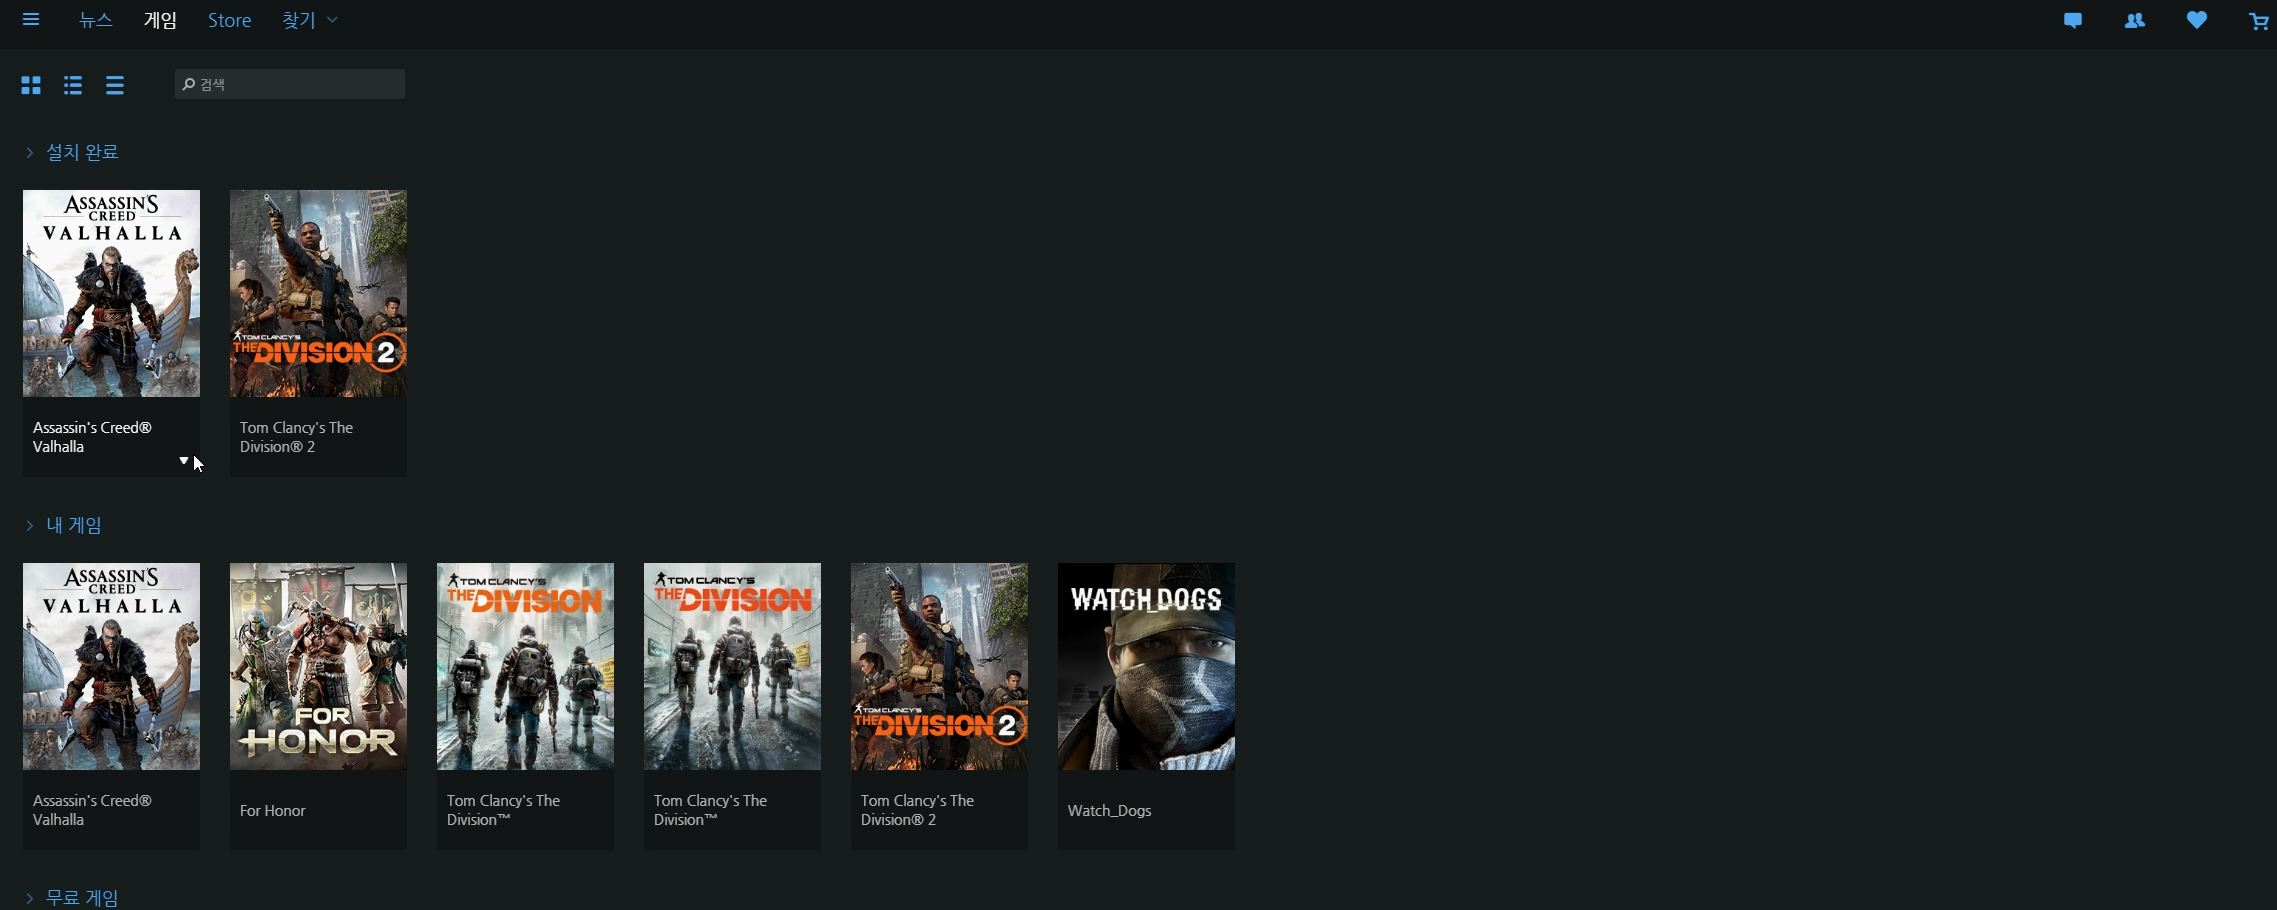Click installed Assassin's Creed® Valhalla title

pos(92,437)
